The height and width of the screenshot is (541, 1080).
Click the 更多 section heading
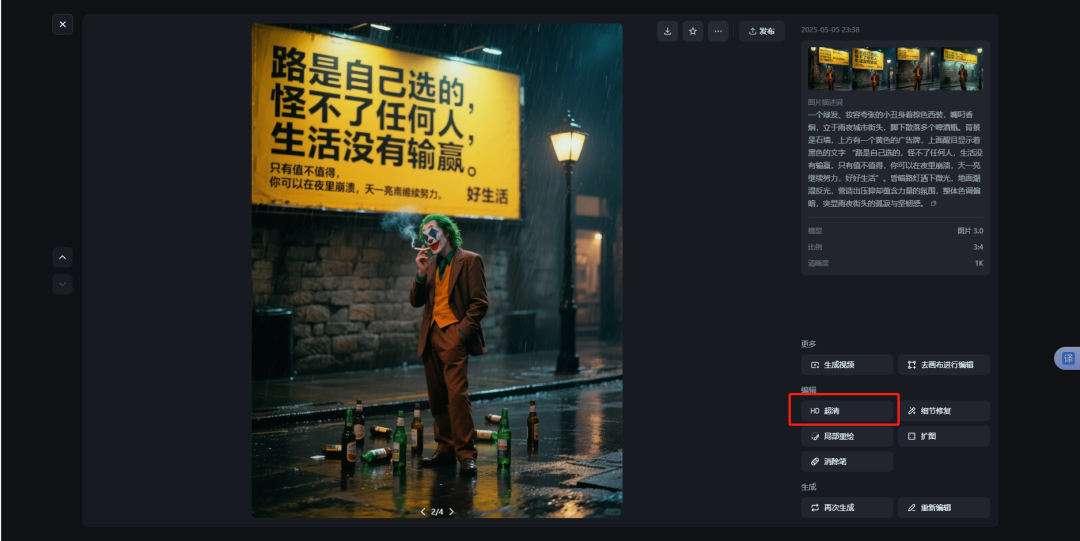pyautogui.click(x=809, y=344)
